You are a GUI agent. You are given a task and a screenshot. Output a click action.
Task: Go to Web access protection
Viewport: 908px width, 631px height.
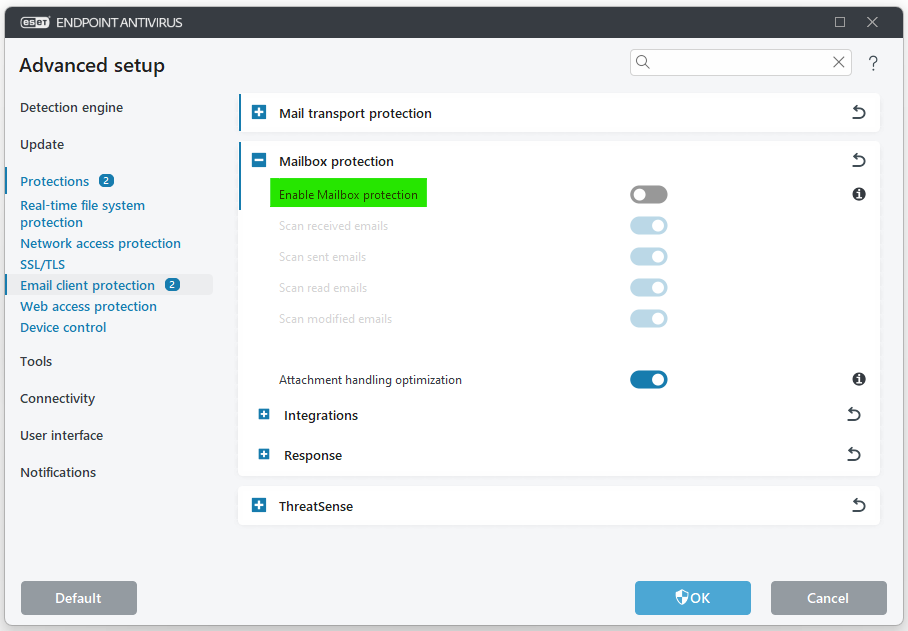pyautogui.click(x=88, y=306)
